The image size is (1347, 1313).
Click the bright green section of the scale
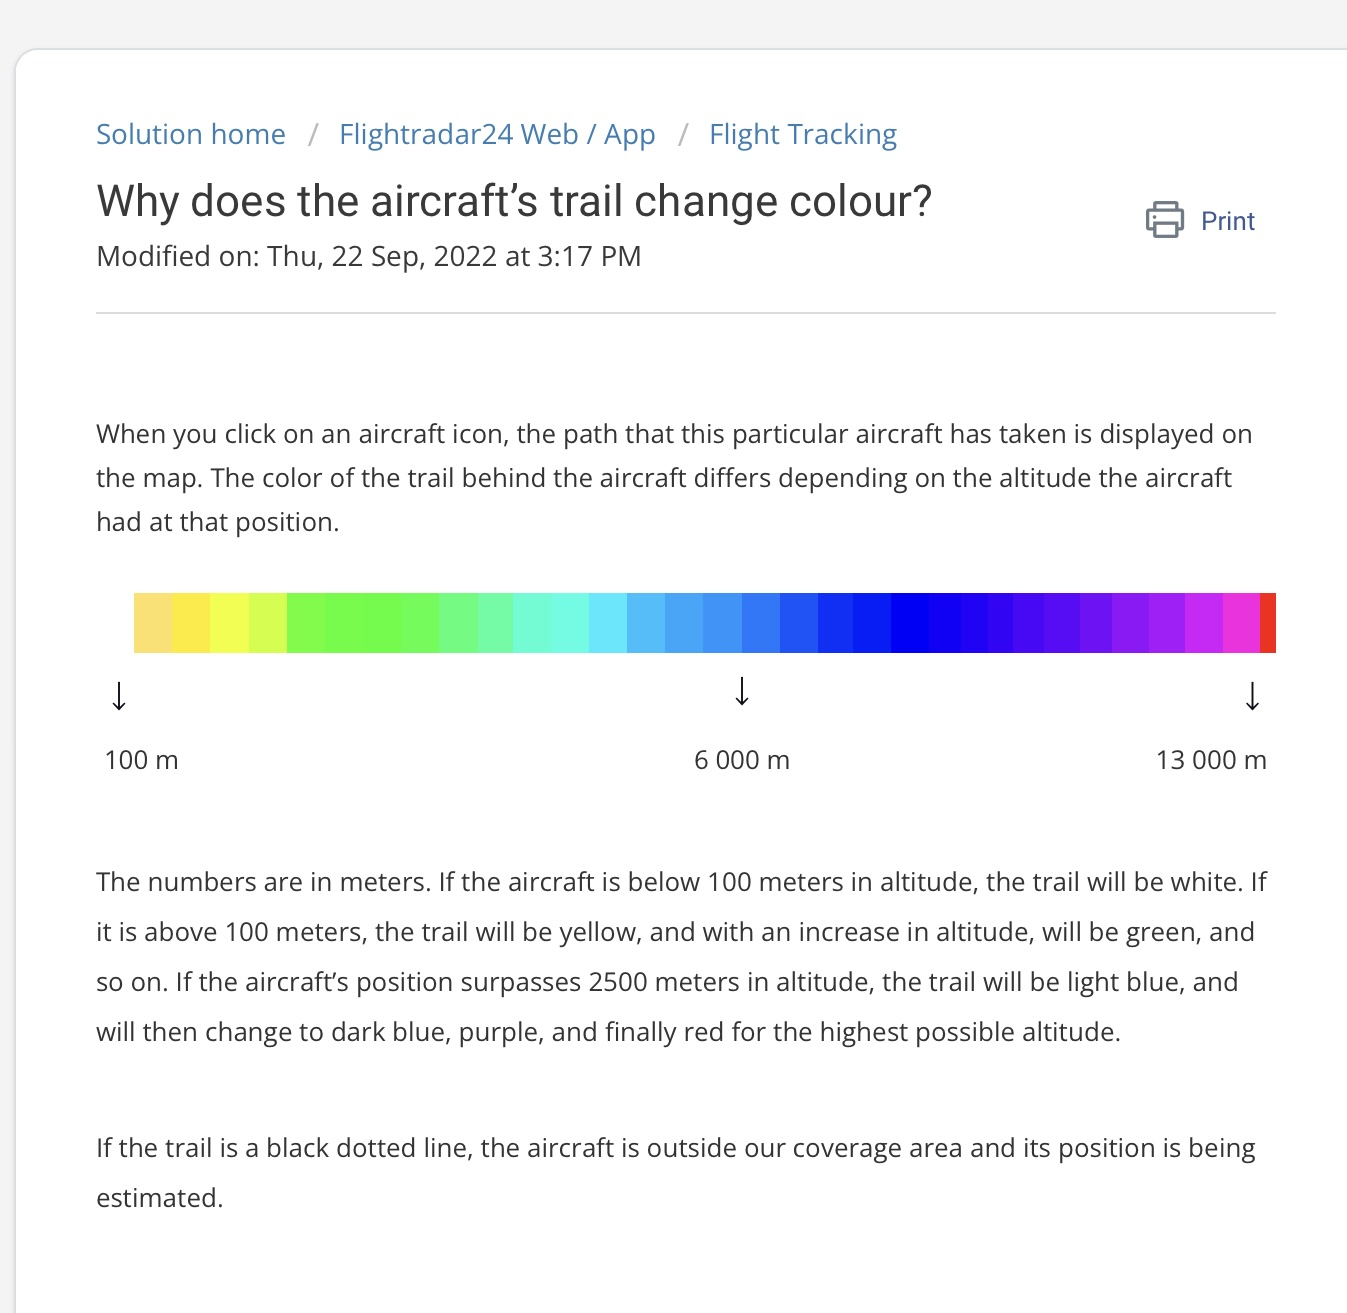tap(362, 623)
